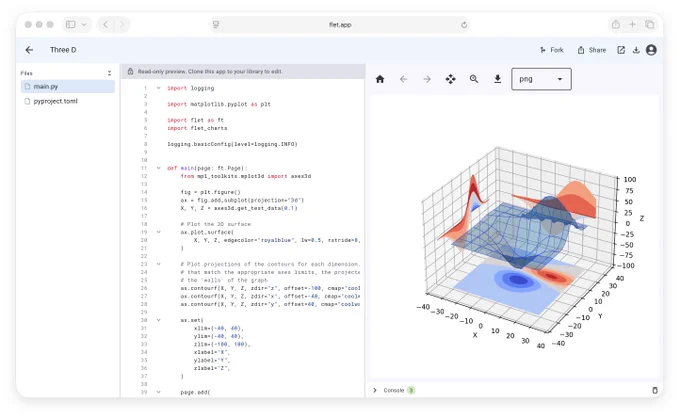Click the Console label

[x=393, y=390]
